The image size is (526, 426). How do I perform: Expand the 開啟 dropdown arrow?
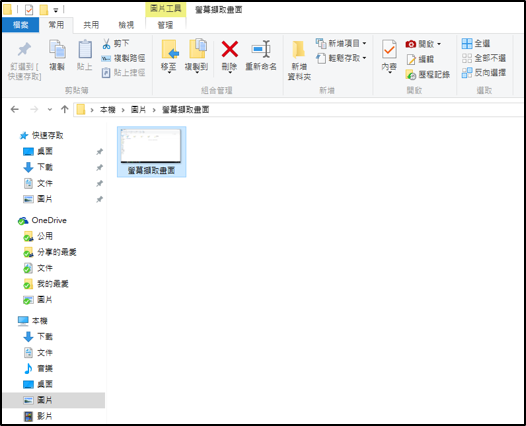point(439,44)
